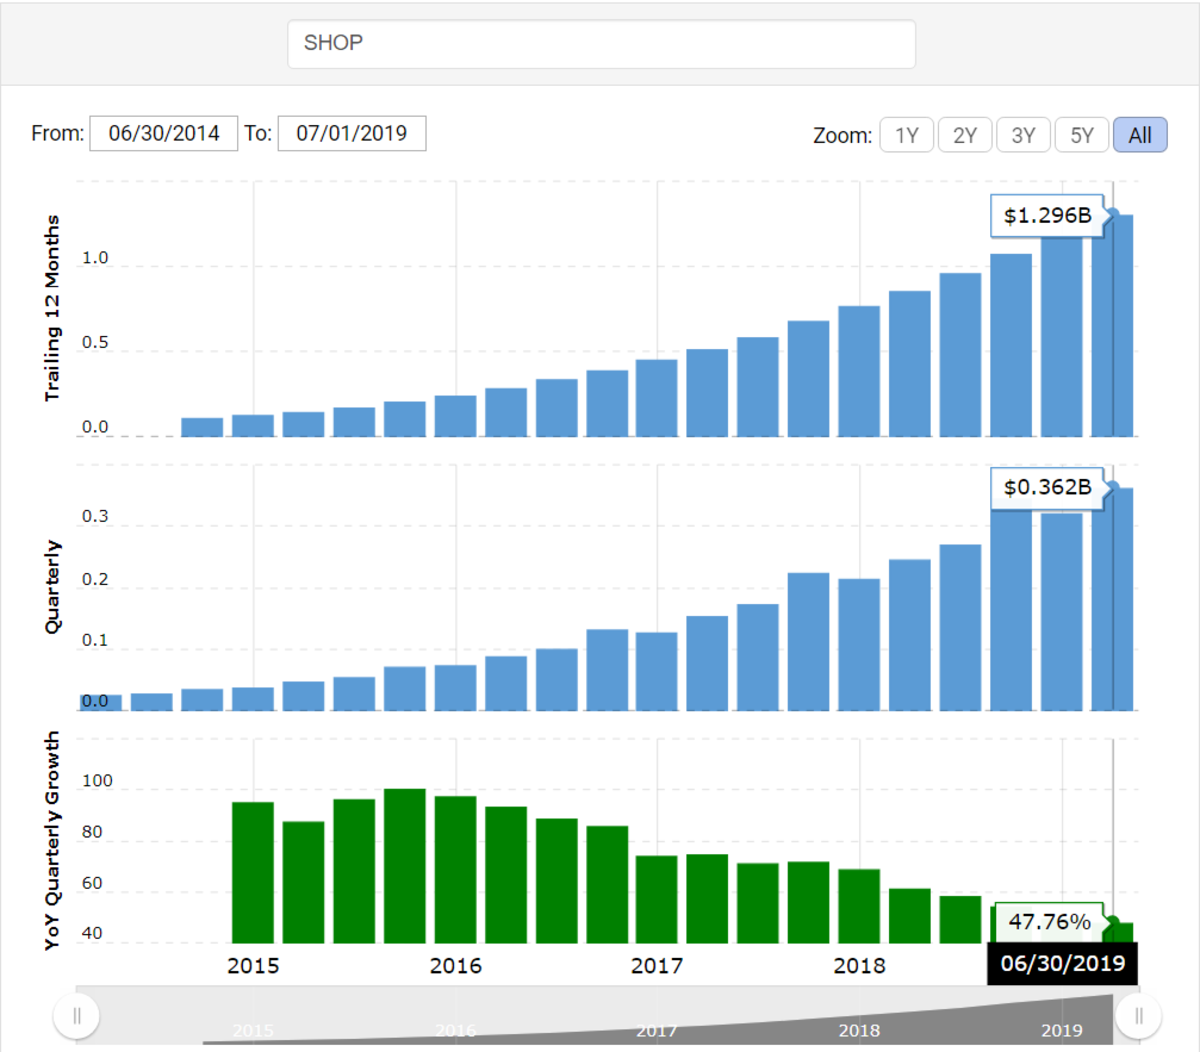Click the first green YoY growth bar

pyautogui.click(x=253, y=872)
